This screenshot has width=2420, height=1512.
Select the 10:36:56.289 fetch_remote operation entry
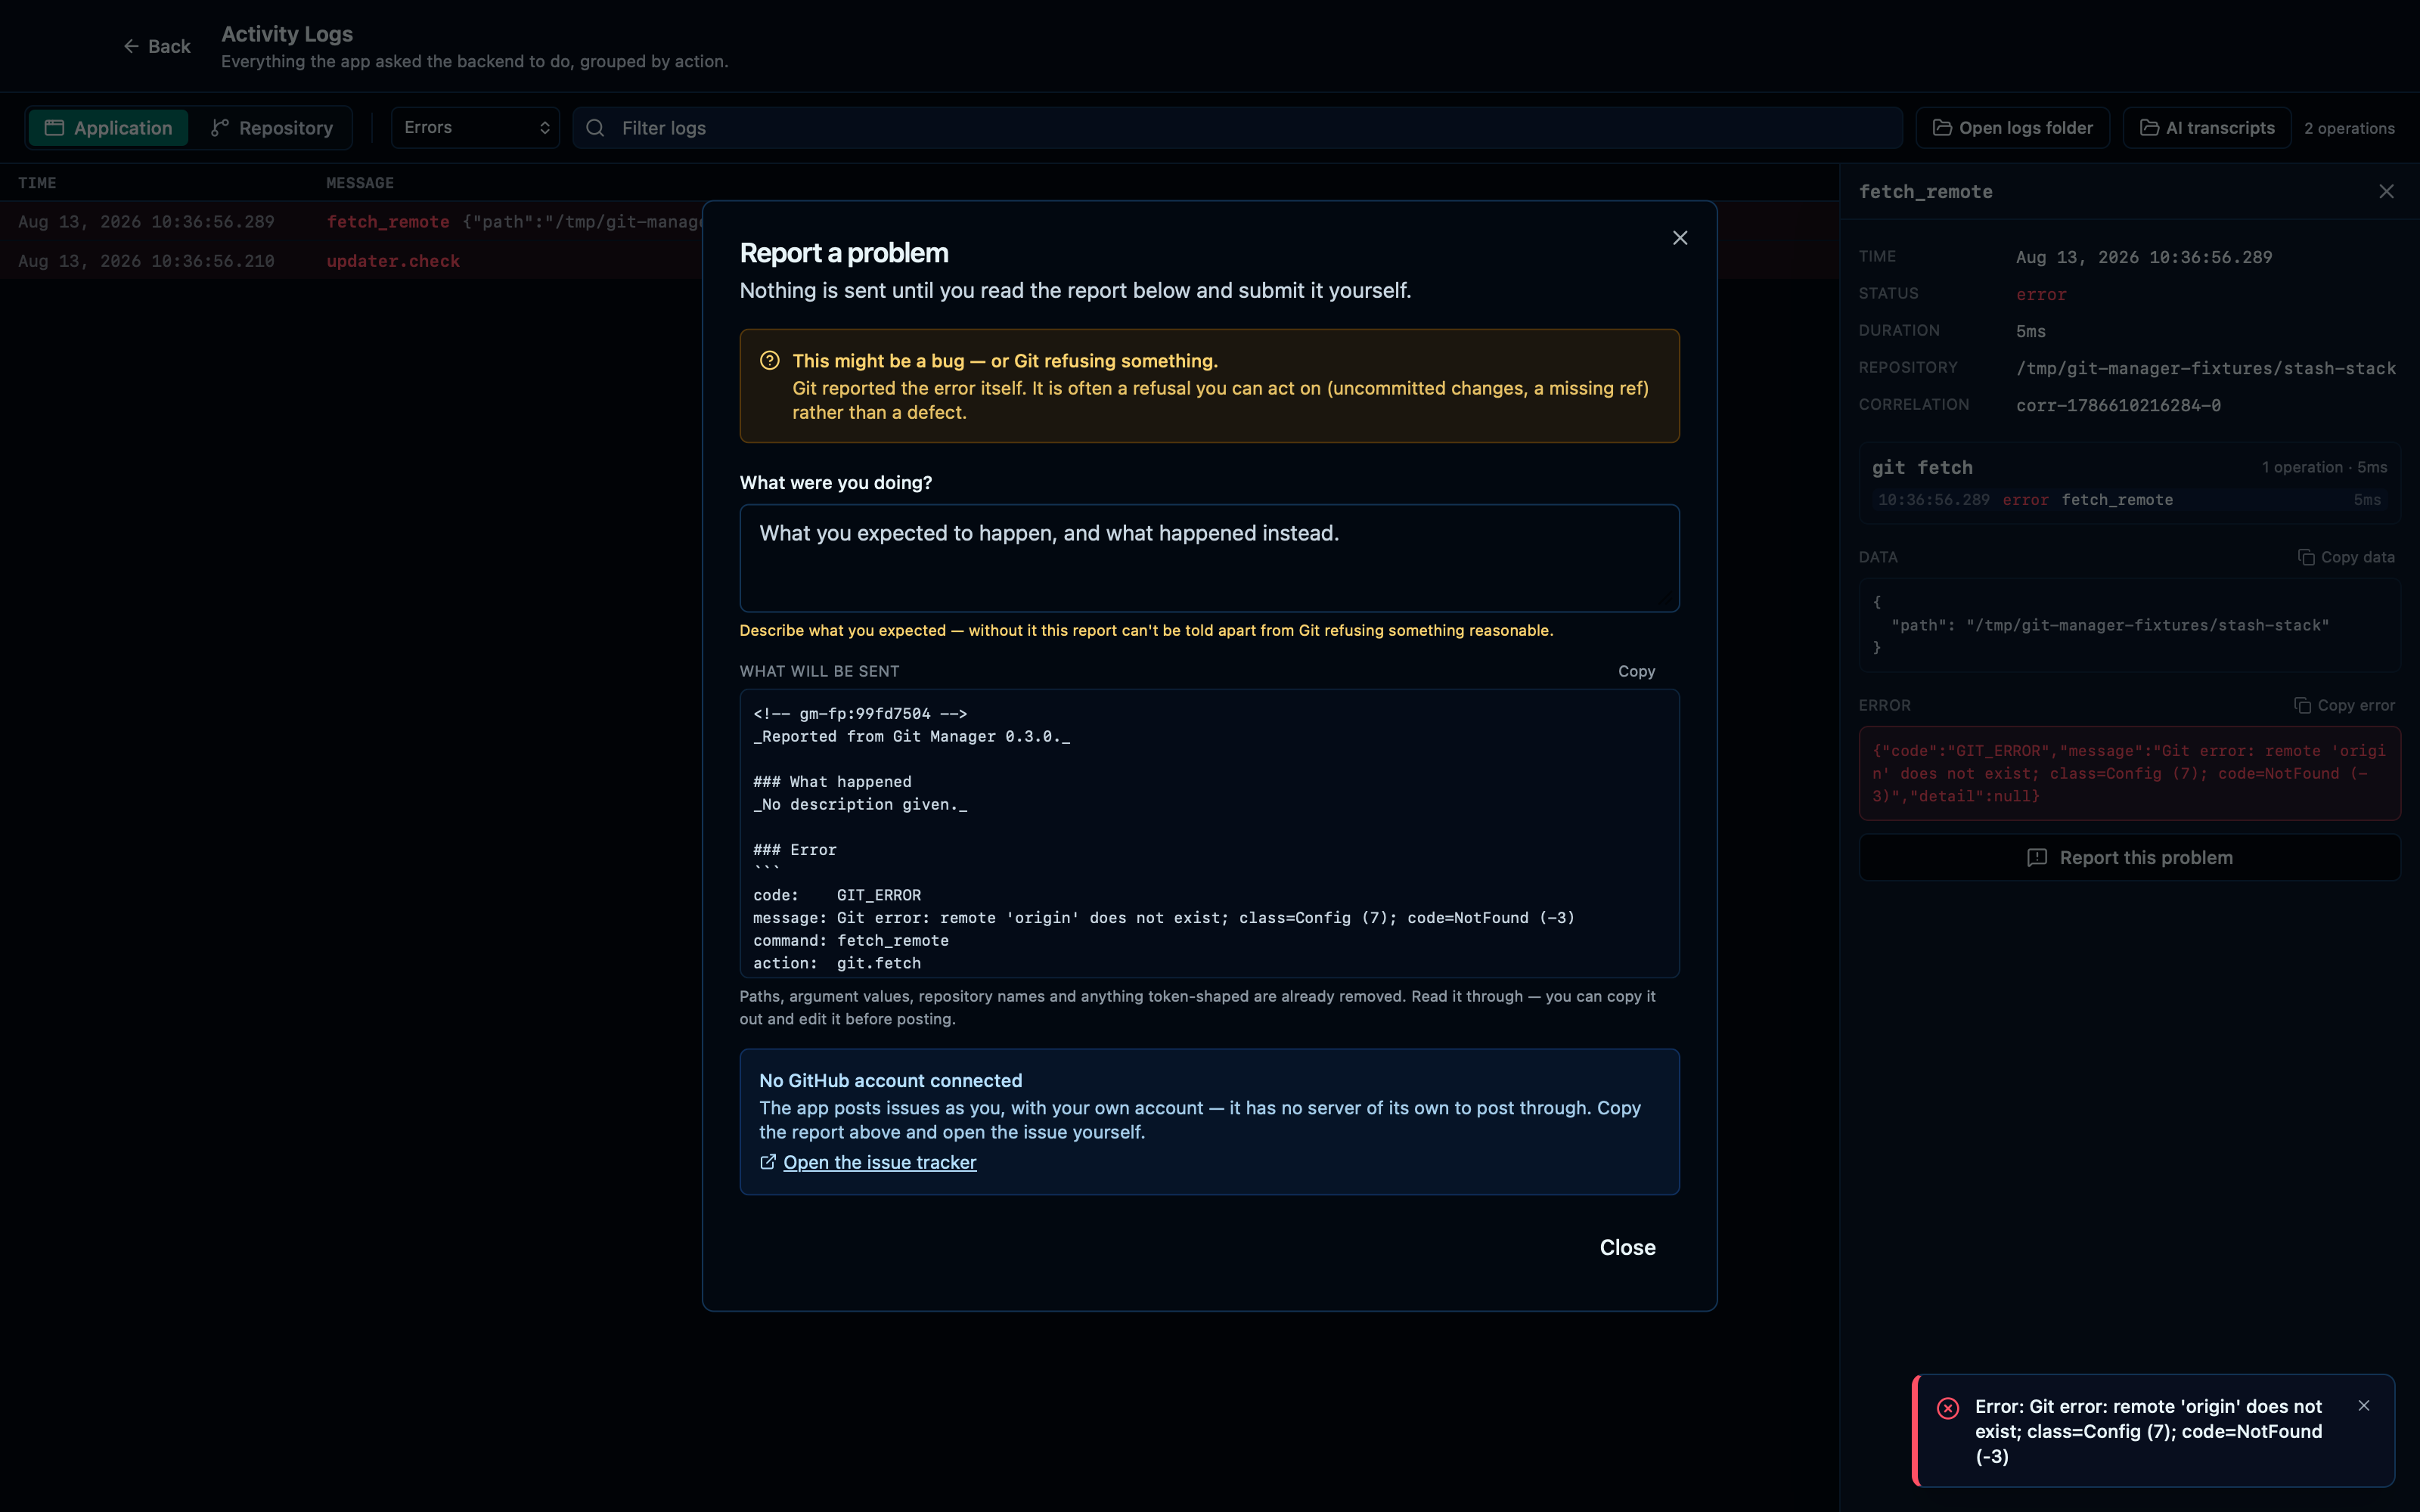pos(2129,500)
